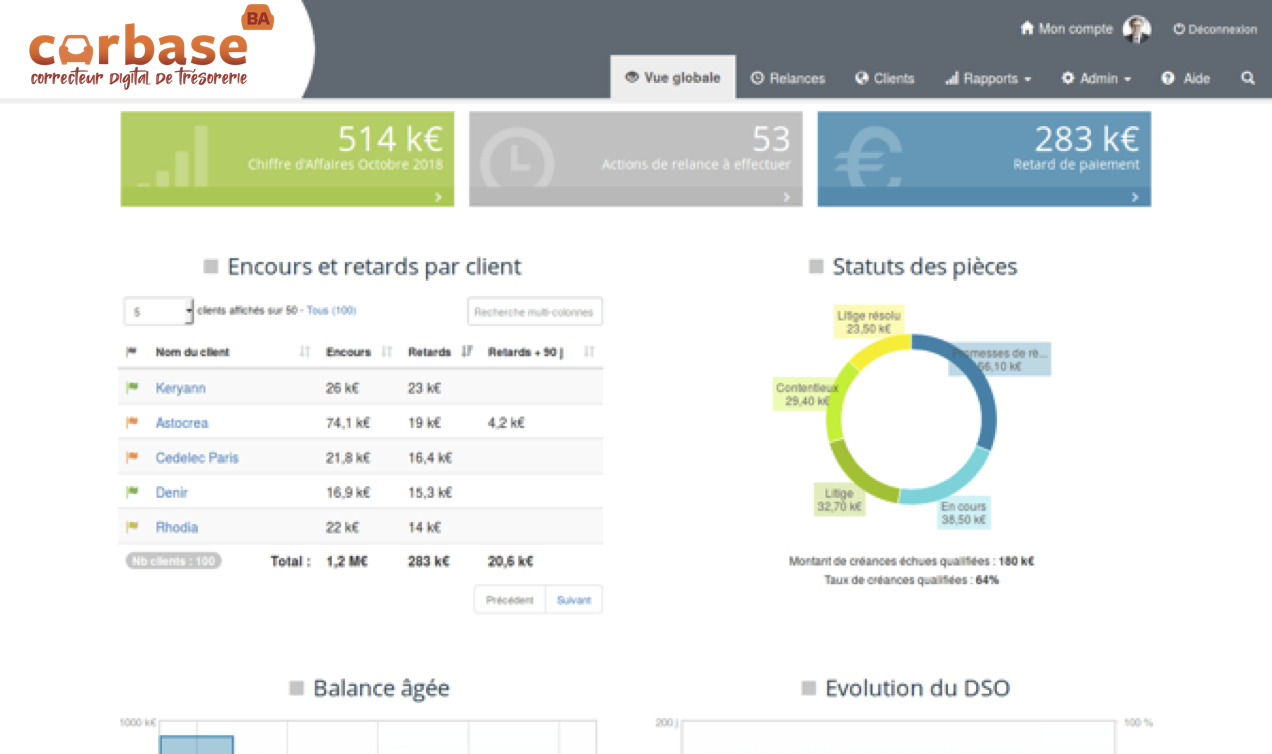The width and height of the screenshot is (1272, 754).
Task: Click Astocrea's 4,2 k€ Retards + 90 j value
Action: (x=506, y=423)
